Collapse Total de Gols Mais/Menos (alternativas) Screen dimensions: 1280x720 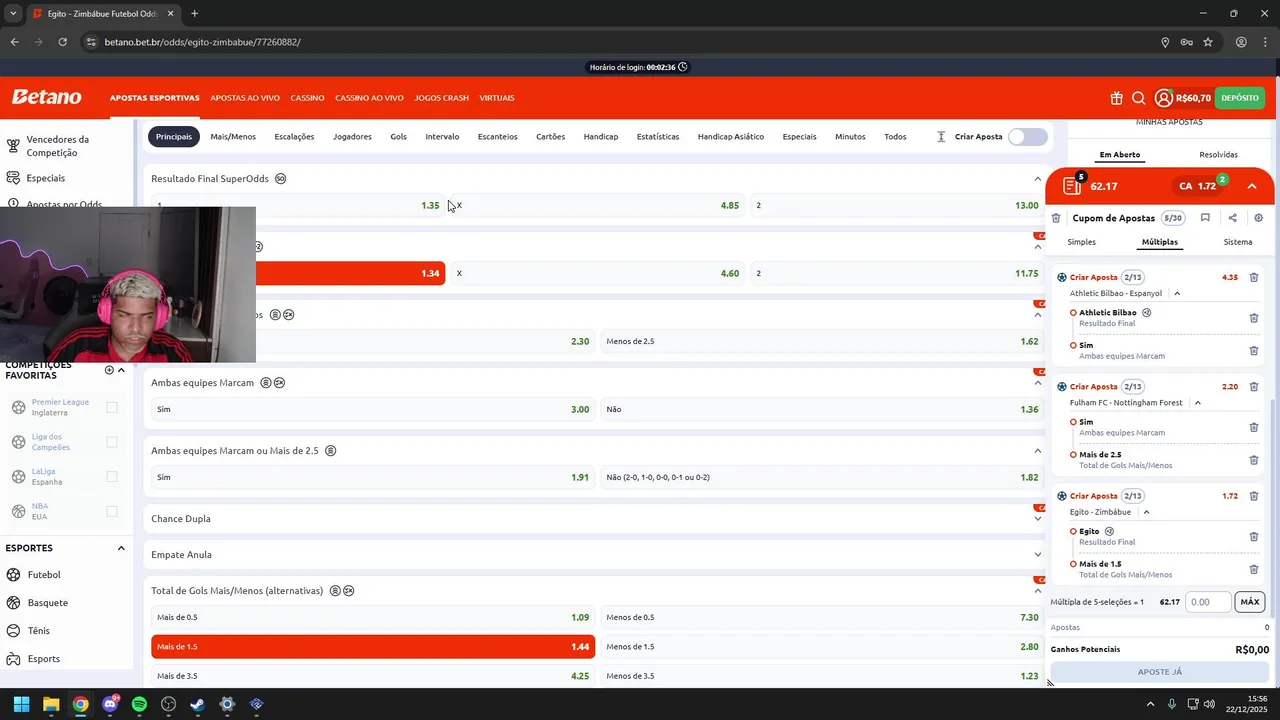(x=1037, y=591)
